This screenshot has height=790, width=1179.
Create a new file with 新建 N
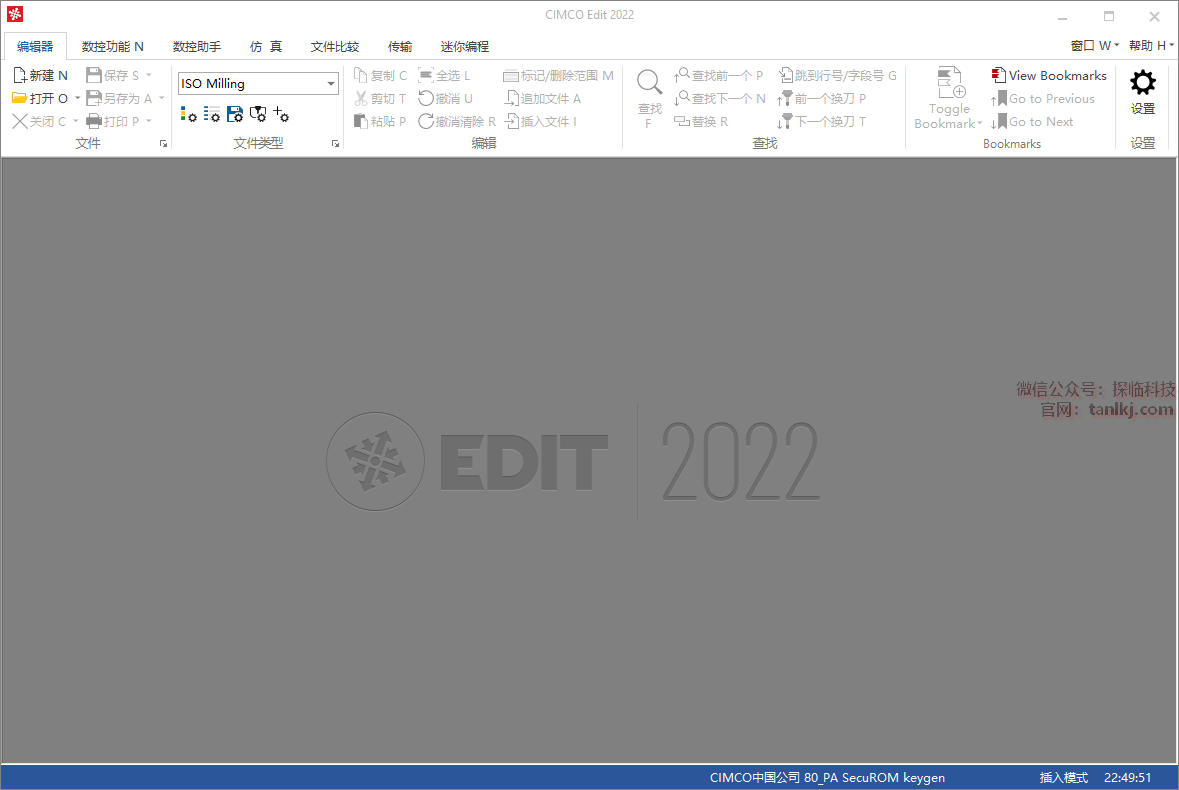click(41, 75)
